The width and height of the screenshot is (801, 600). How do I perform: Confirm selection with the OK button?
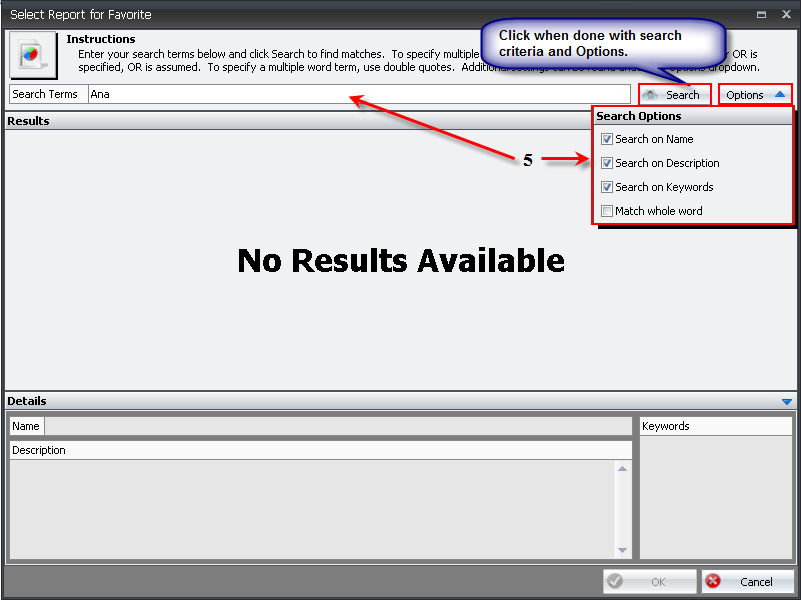649,581
